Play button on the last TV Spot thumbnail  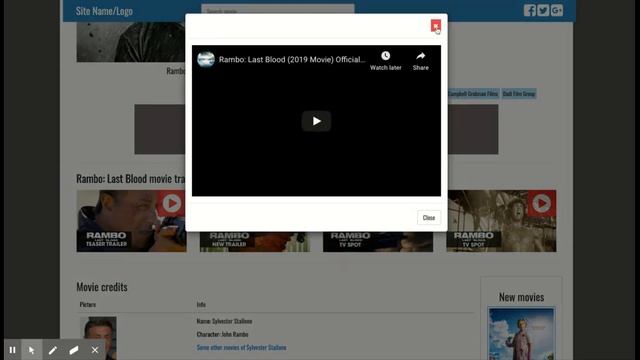pyautogui.click(x=542, y=203)
